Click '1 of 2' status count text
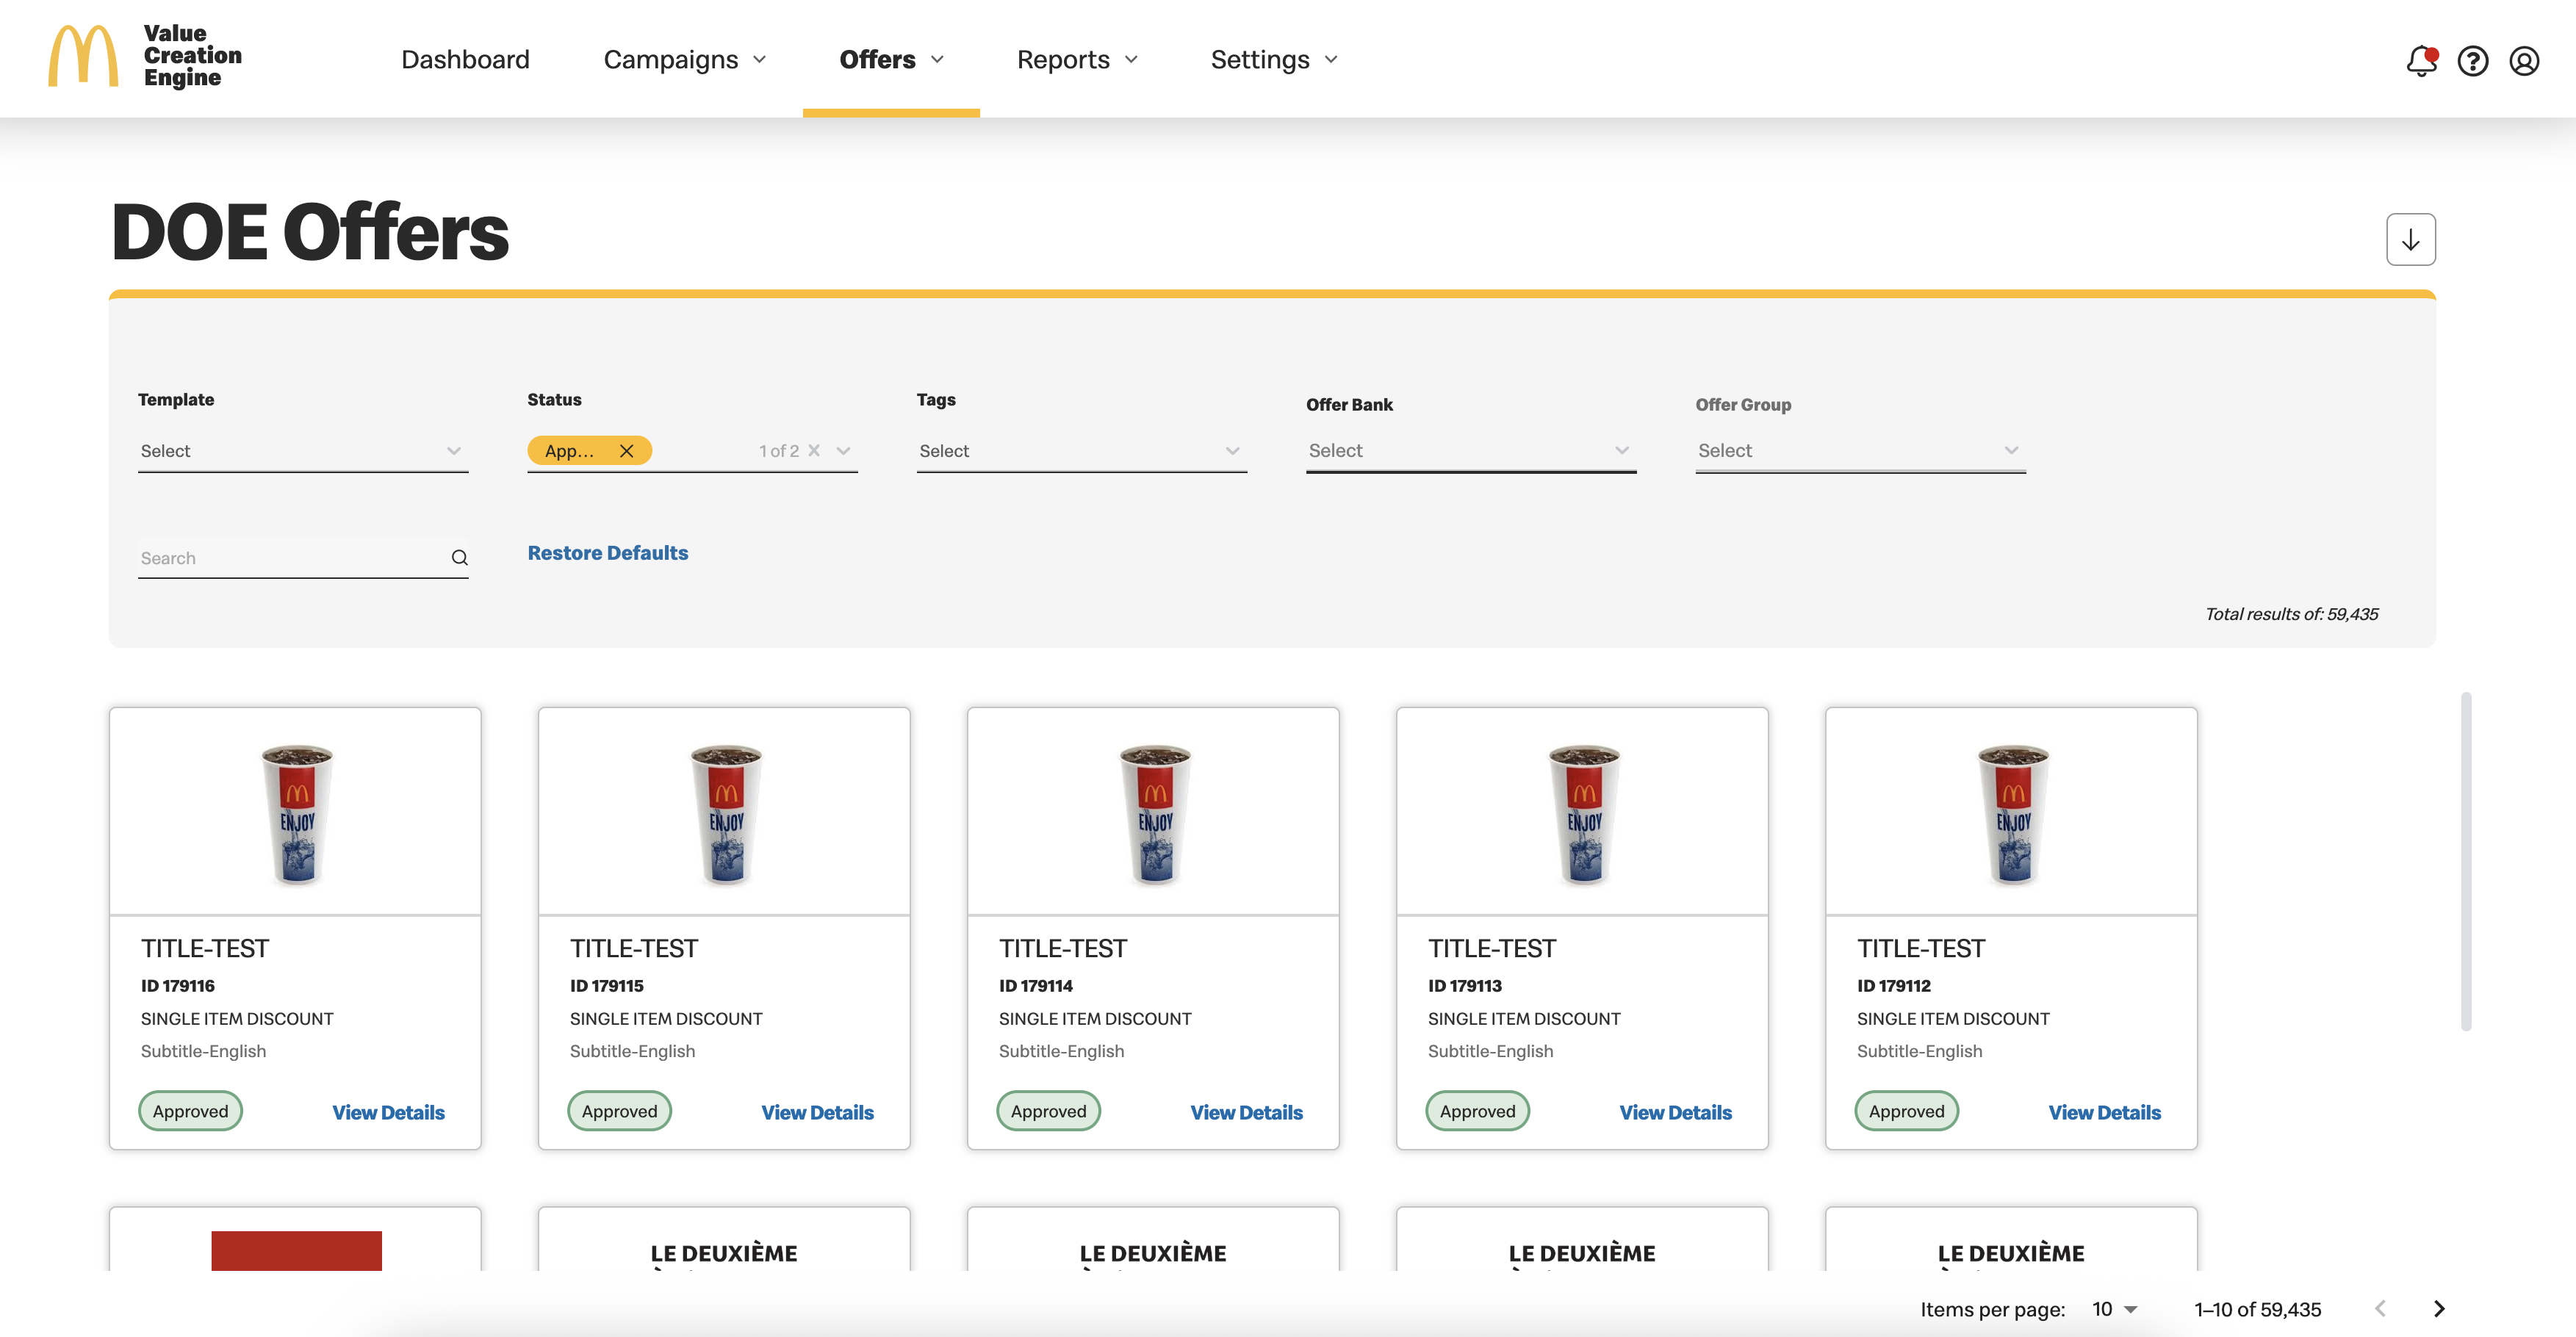The width and height of the screenshot is (2576, 1337). tap(779, 451)
